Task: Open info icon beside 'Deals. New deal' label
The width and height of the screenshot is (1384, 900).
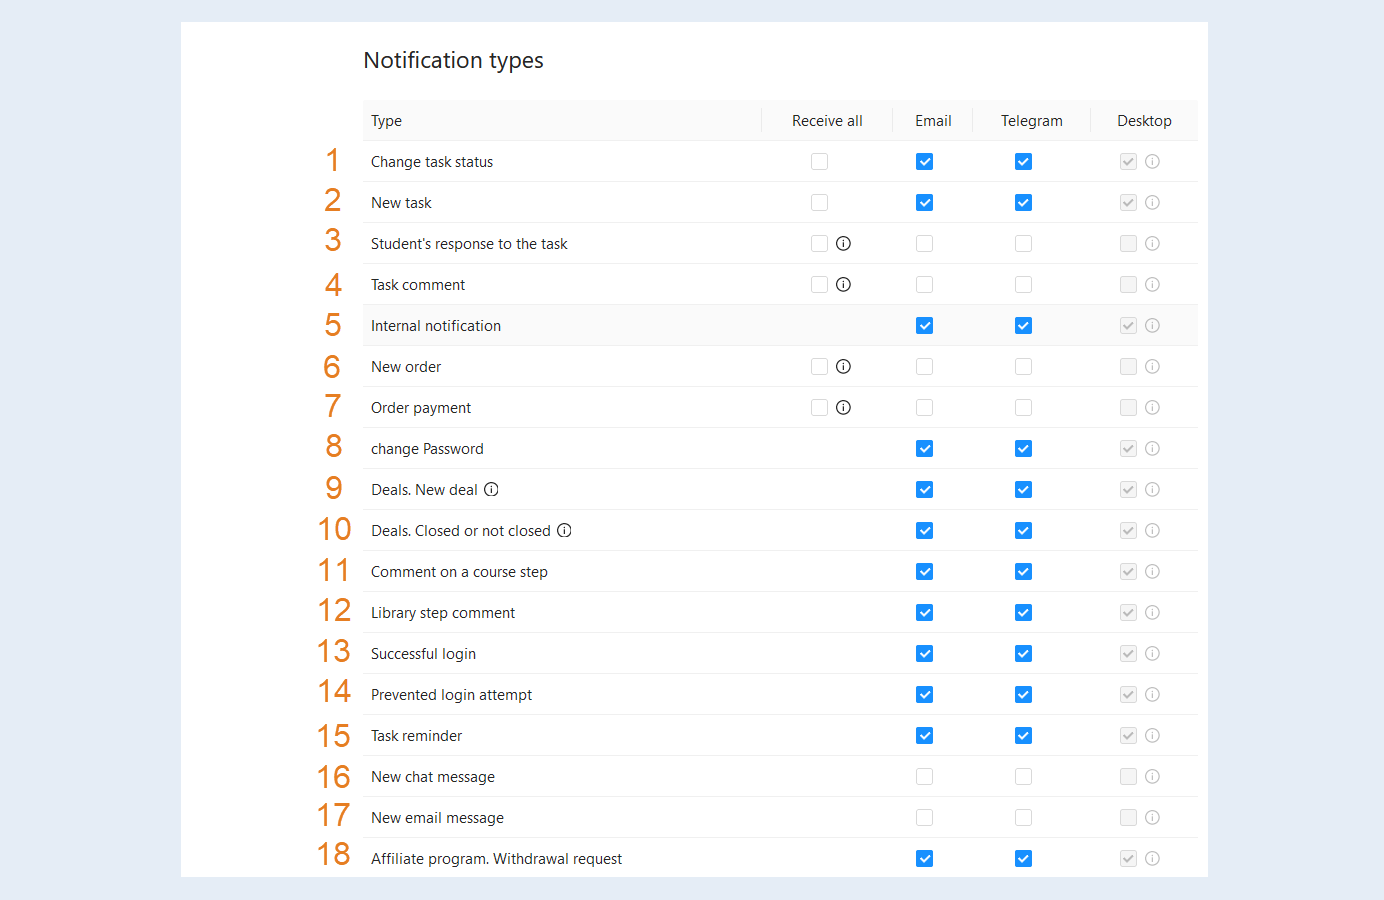Action: (491, 489)
